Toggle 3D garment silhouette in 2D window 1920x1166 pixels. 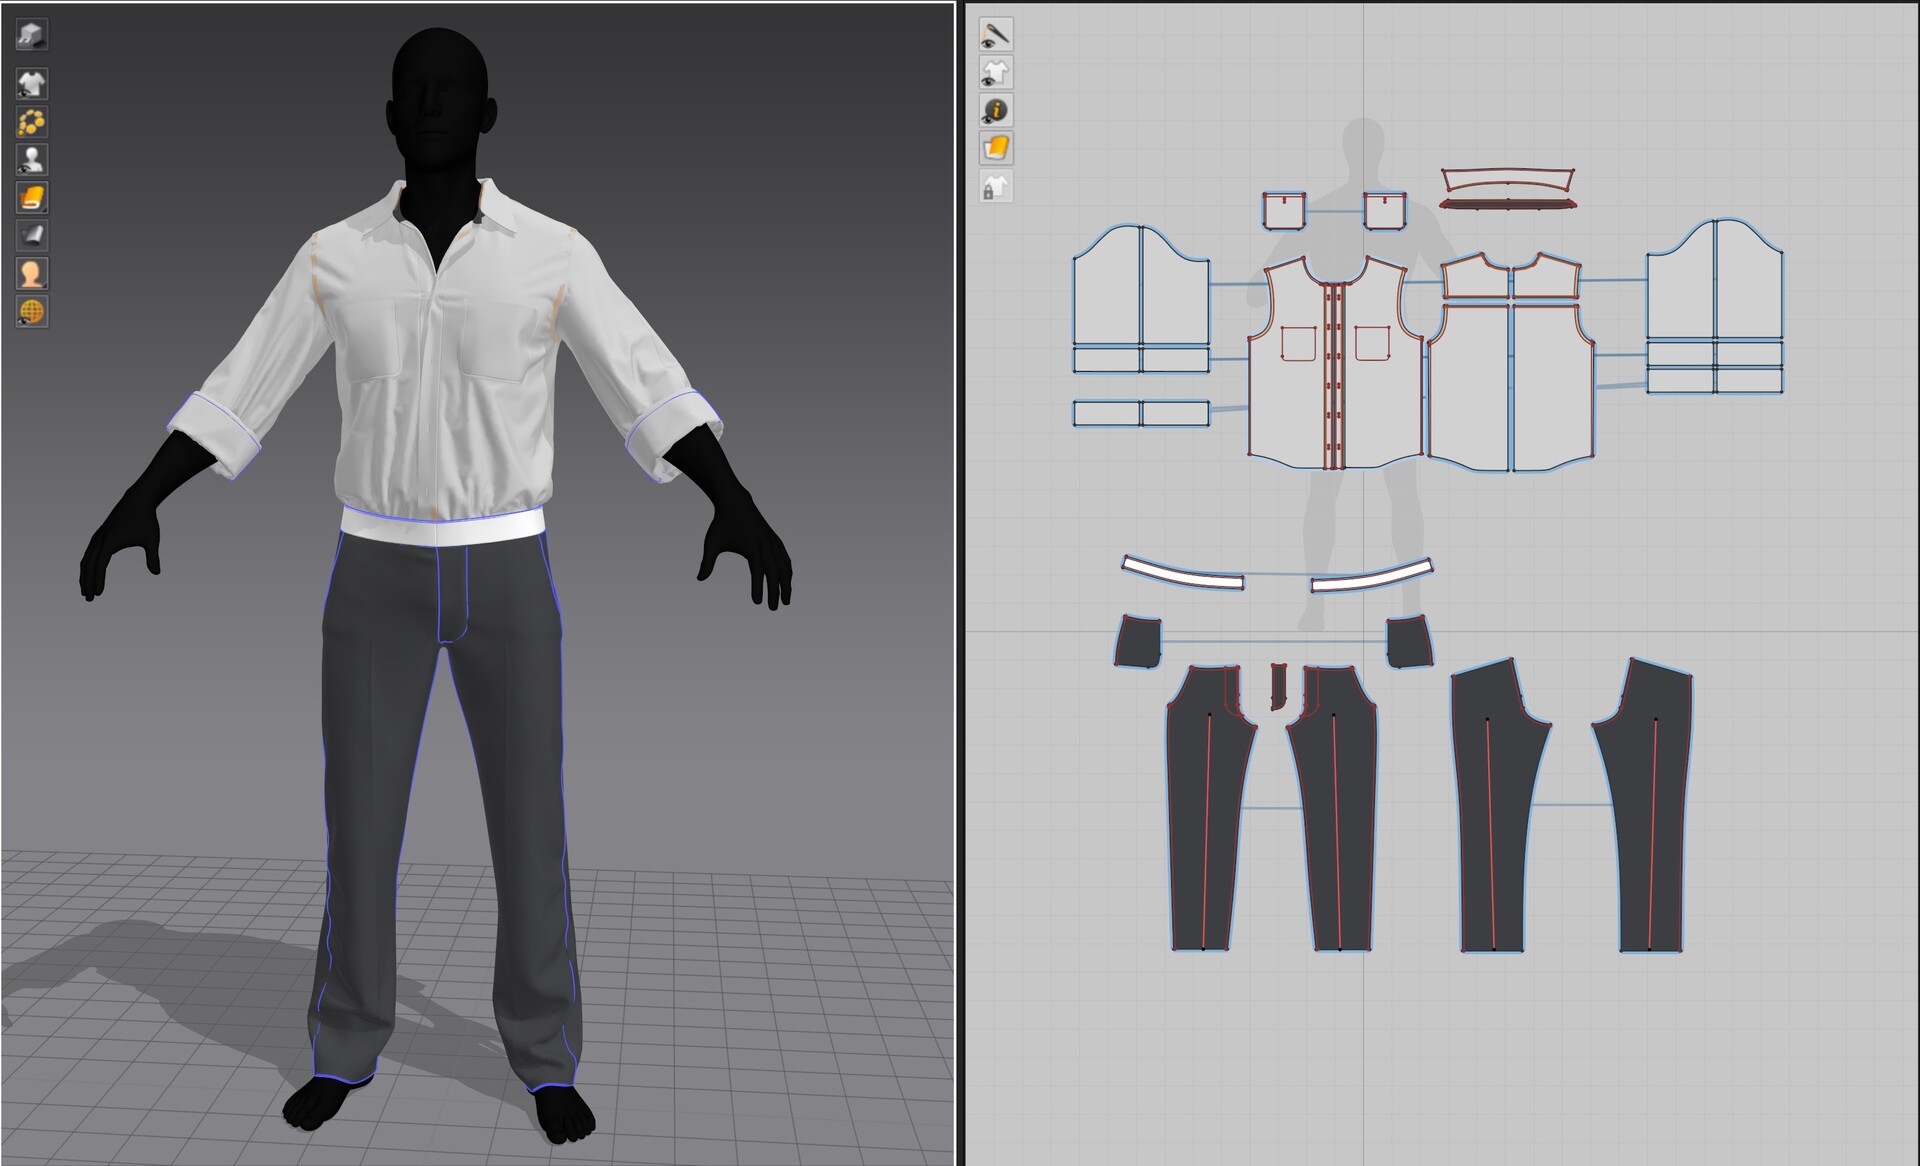(995, 72)
